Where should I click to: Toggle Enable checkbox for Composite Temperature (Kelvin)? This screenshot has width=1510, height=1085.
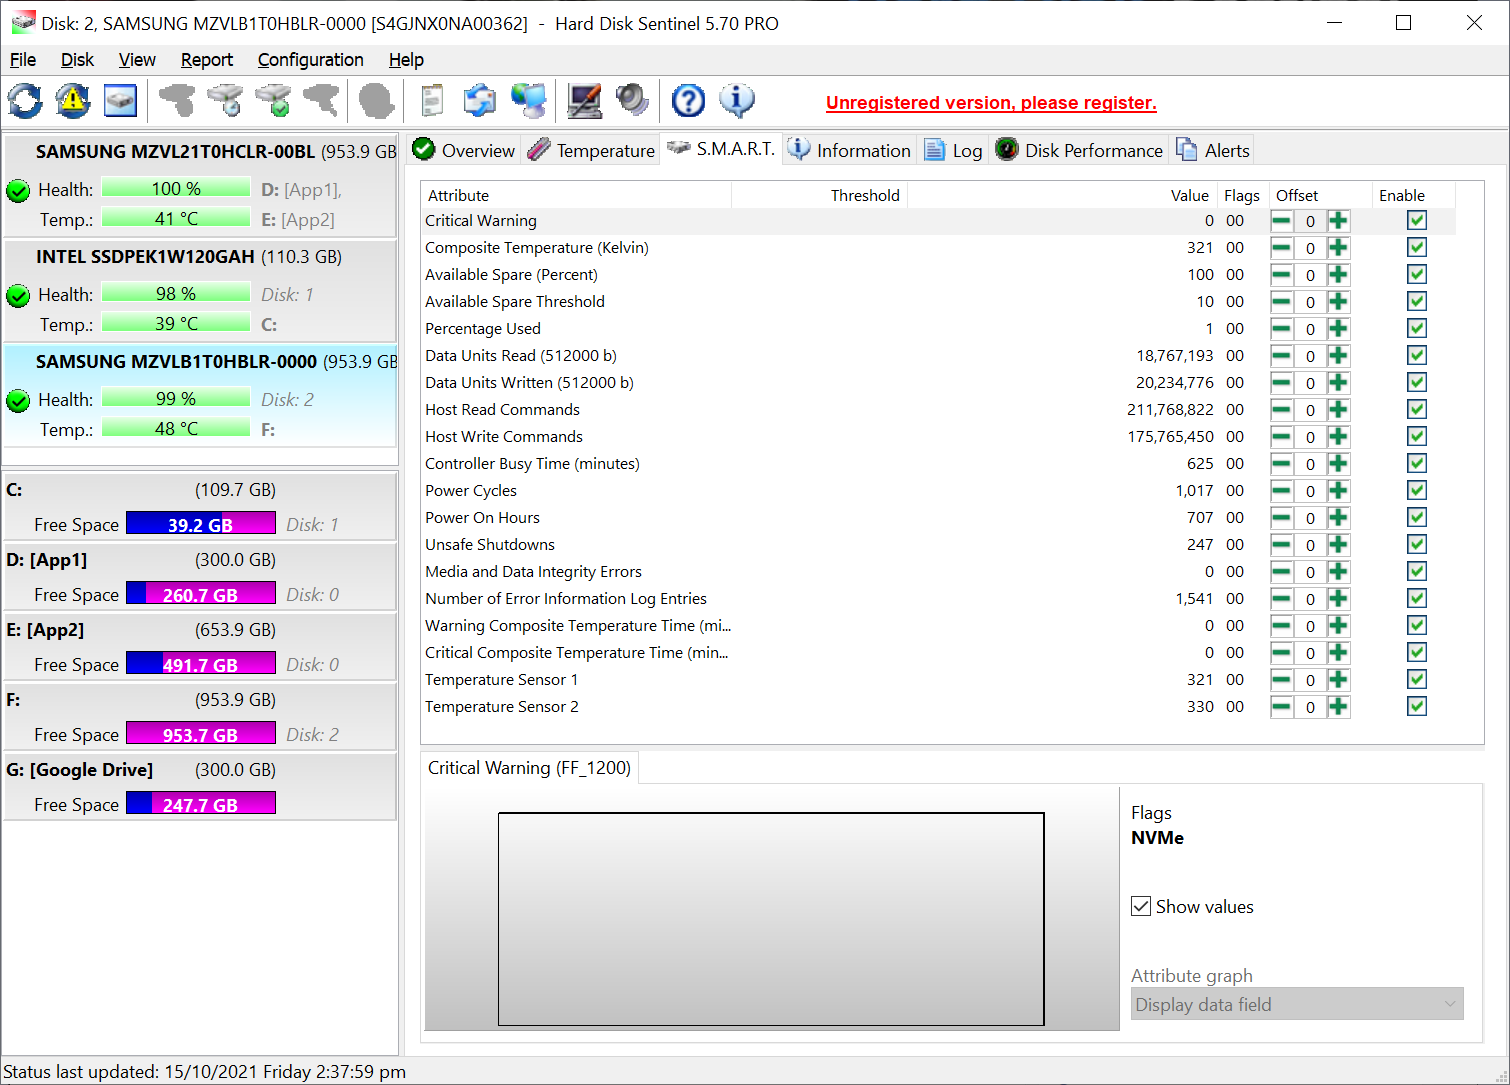[x=1416, y=247]
